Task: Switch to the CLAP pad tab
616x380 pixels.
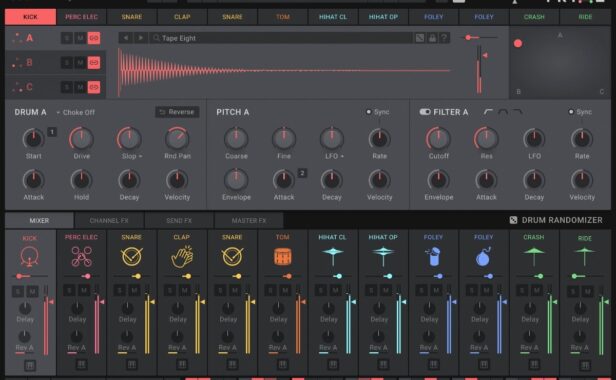Action: point(182,17)
